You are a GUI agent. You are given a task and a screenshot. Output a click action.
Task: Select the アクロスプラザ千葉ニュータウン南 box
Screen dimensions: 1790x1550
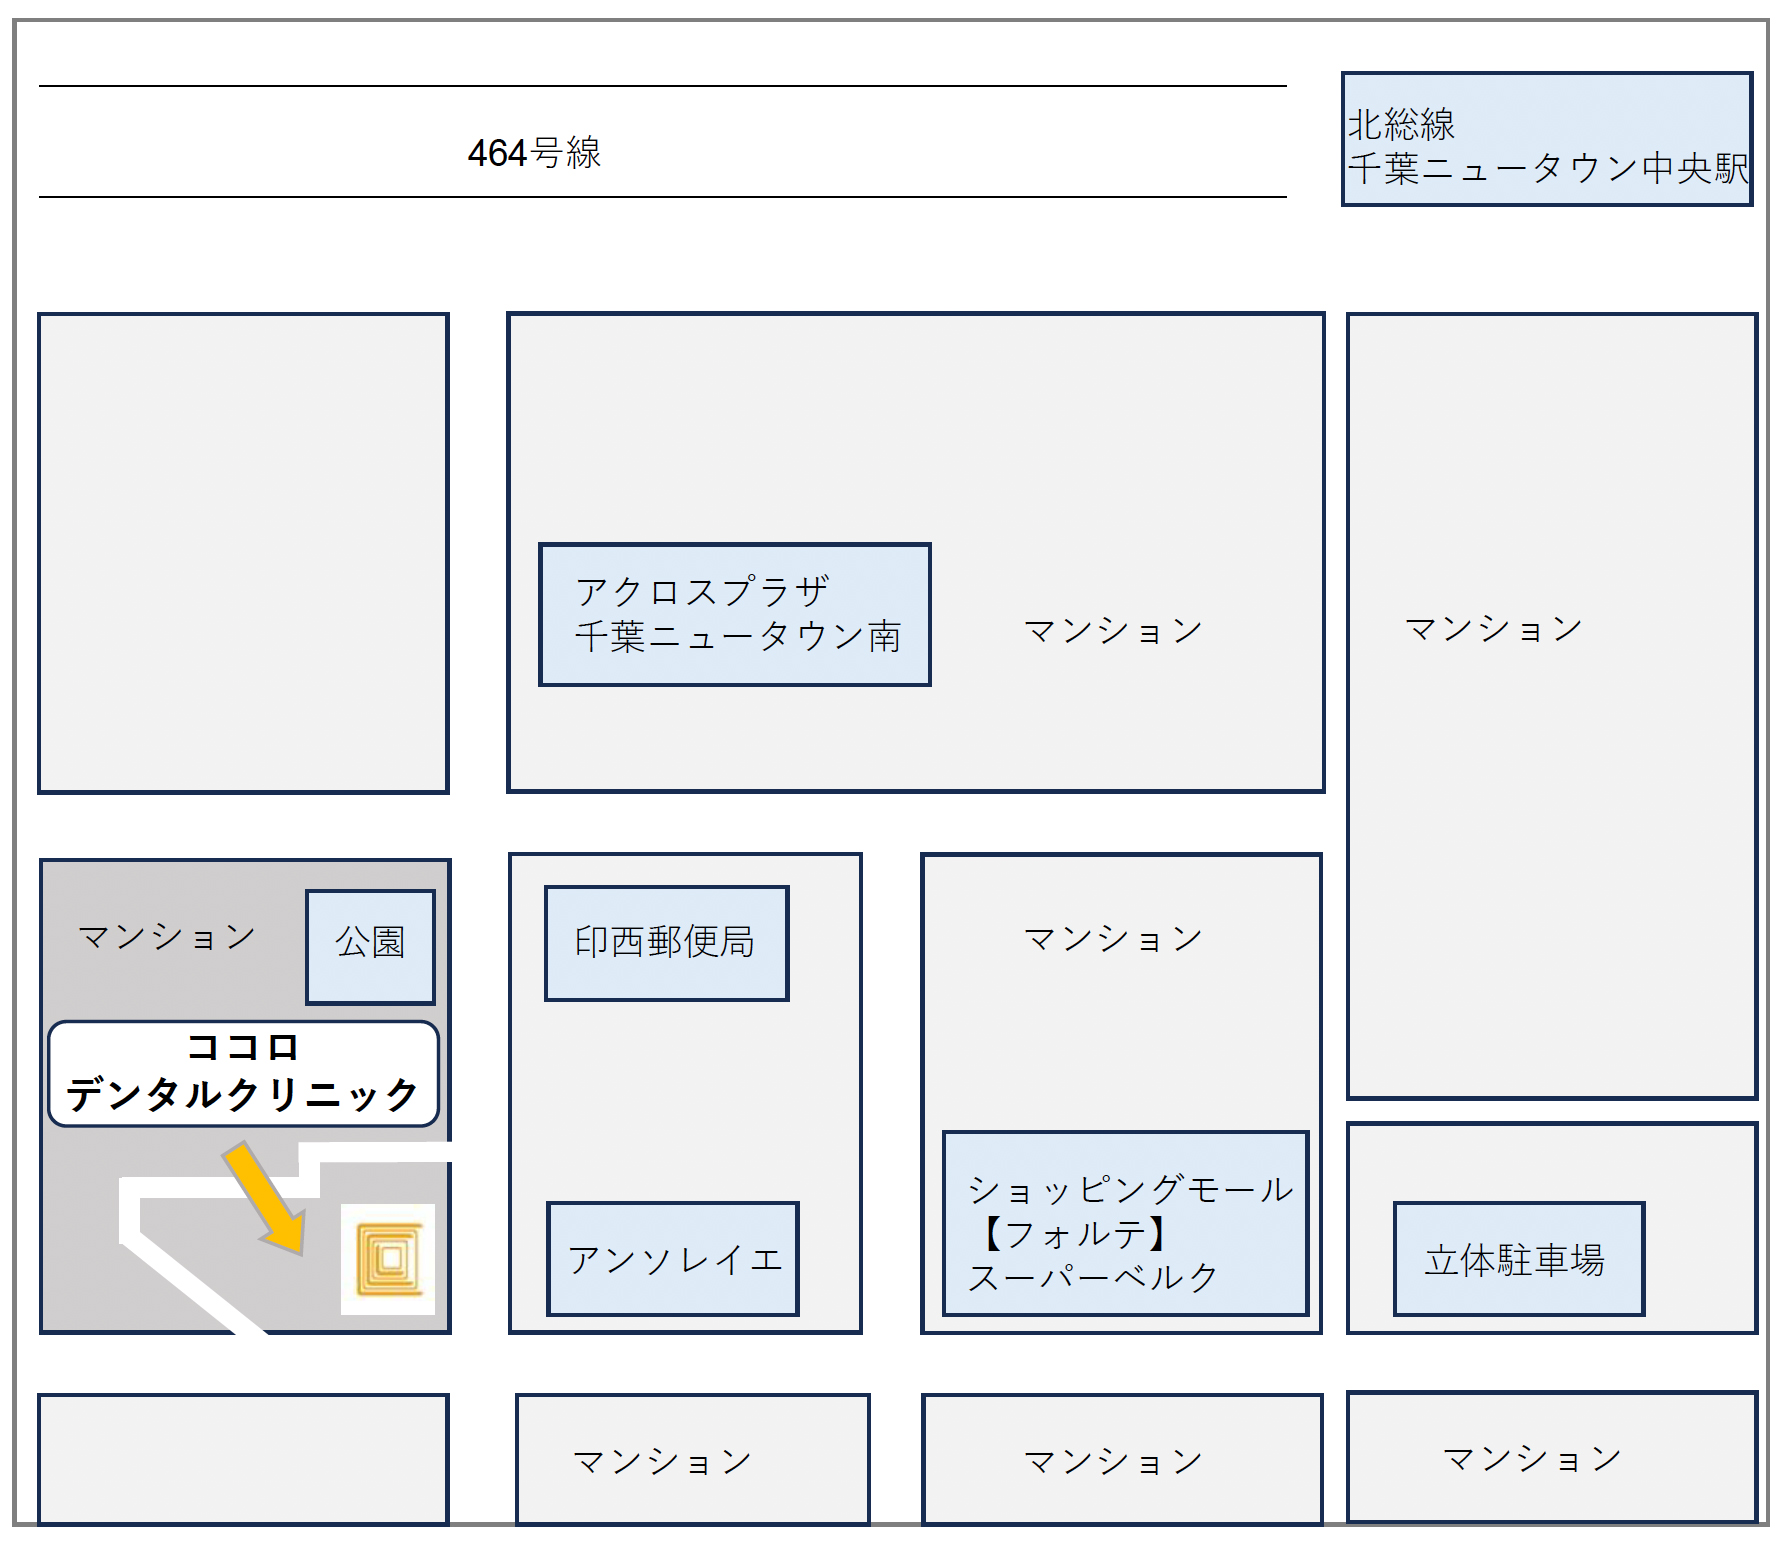(735, 614)
